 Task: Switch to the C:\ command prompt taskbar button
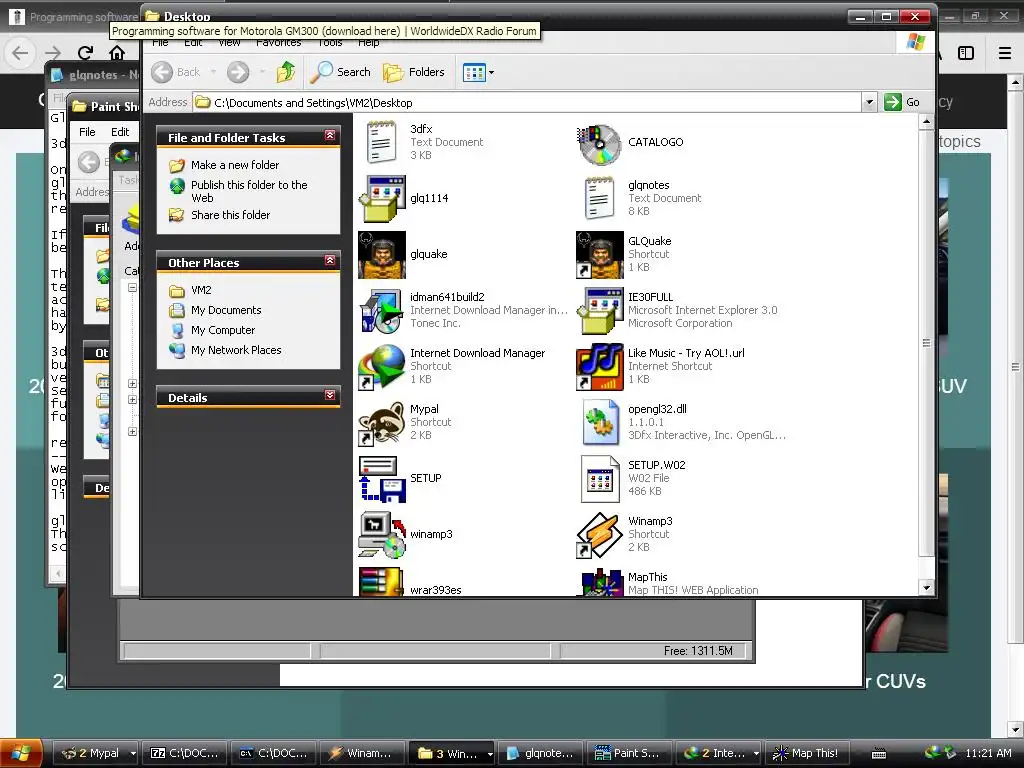click(274, 753)
